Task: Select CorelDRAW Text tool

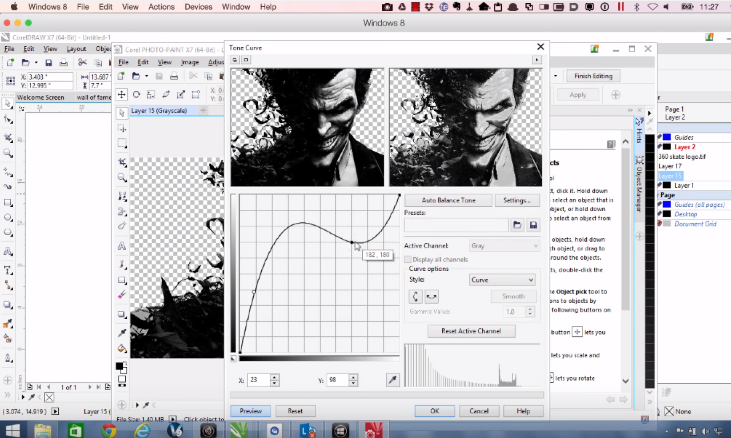Action: (7, 270)
